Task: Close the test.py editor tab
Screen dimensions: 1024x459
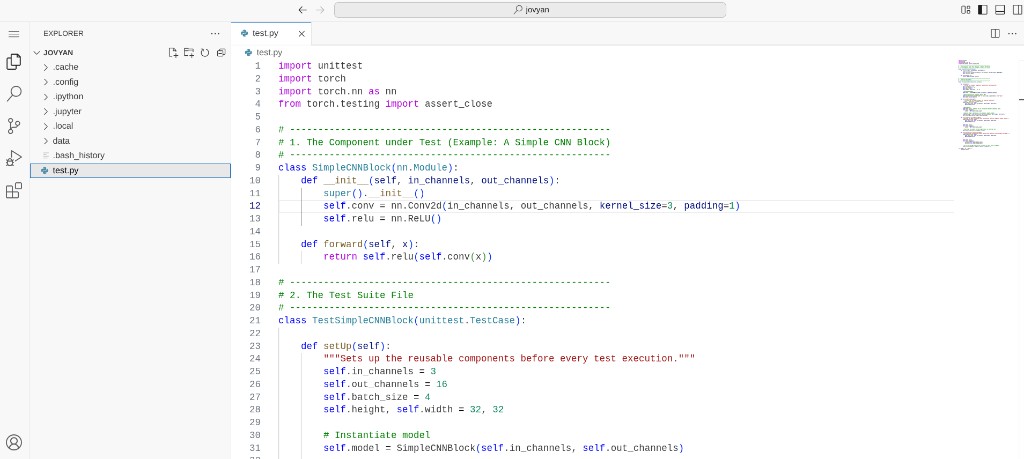Action: (301, 34)
